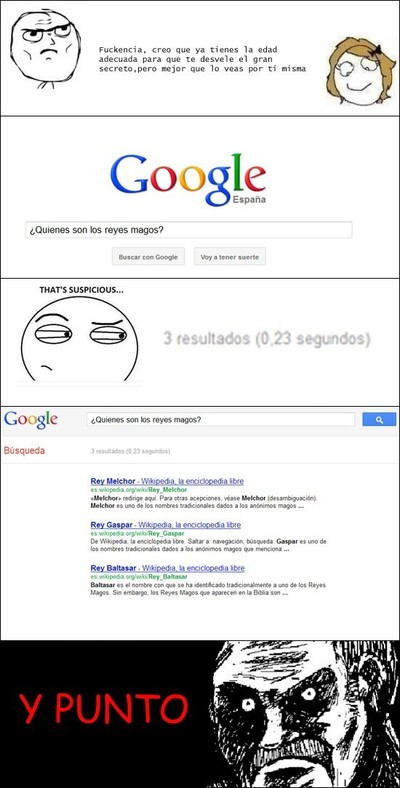
Task: Click the Buscar con Google button
Action: (x=148, y=257)
